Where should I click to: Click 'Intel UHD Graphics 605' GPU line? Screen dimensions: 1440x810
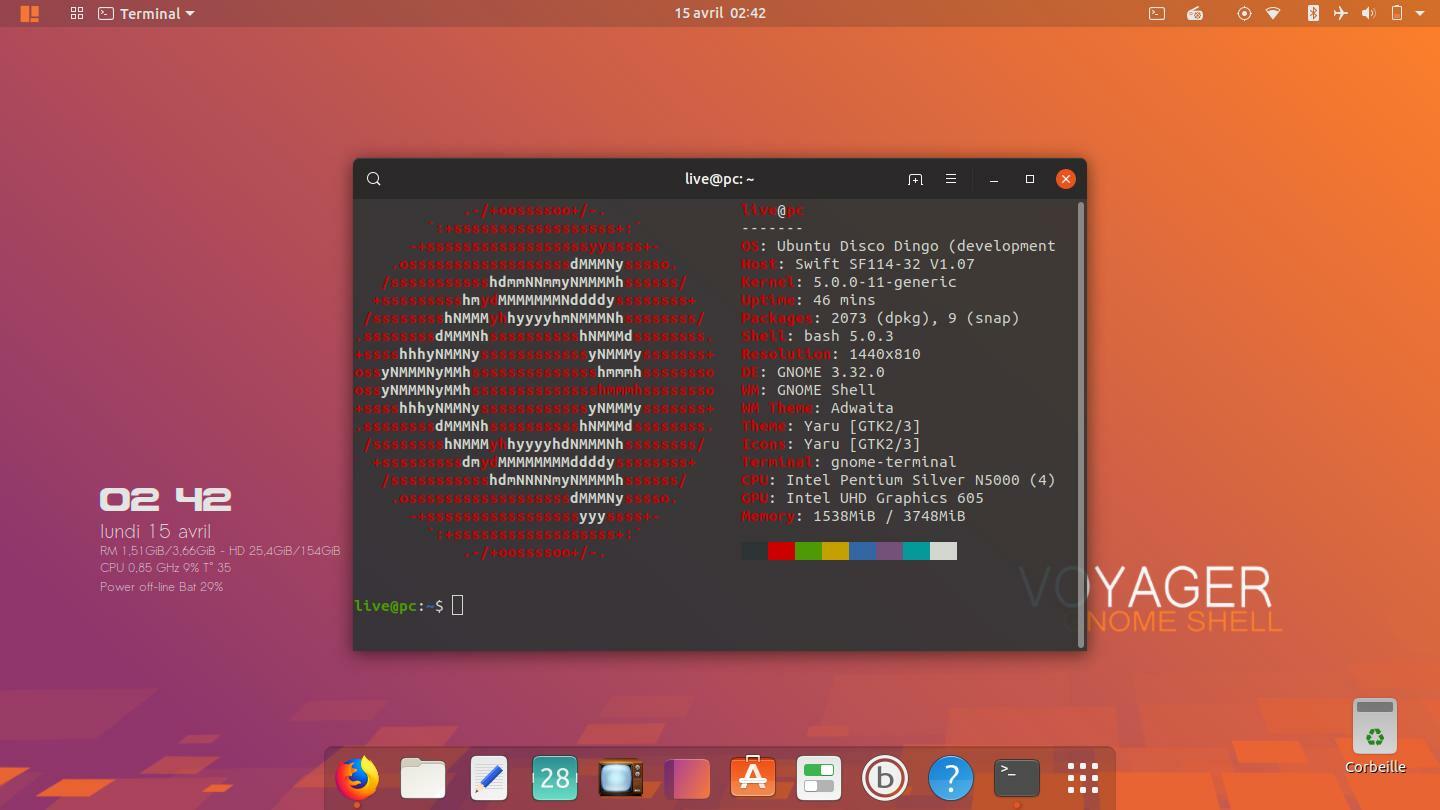(x=885, y=498)
